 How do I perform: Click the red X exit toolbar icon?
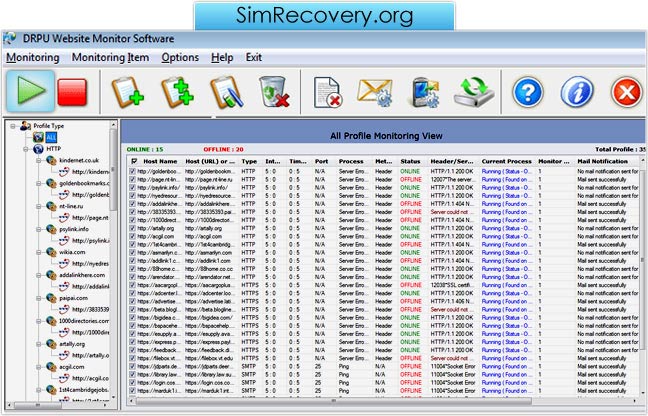pyautogui.click(x=627, y=92)
